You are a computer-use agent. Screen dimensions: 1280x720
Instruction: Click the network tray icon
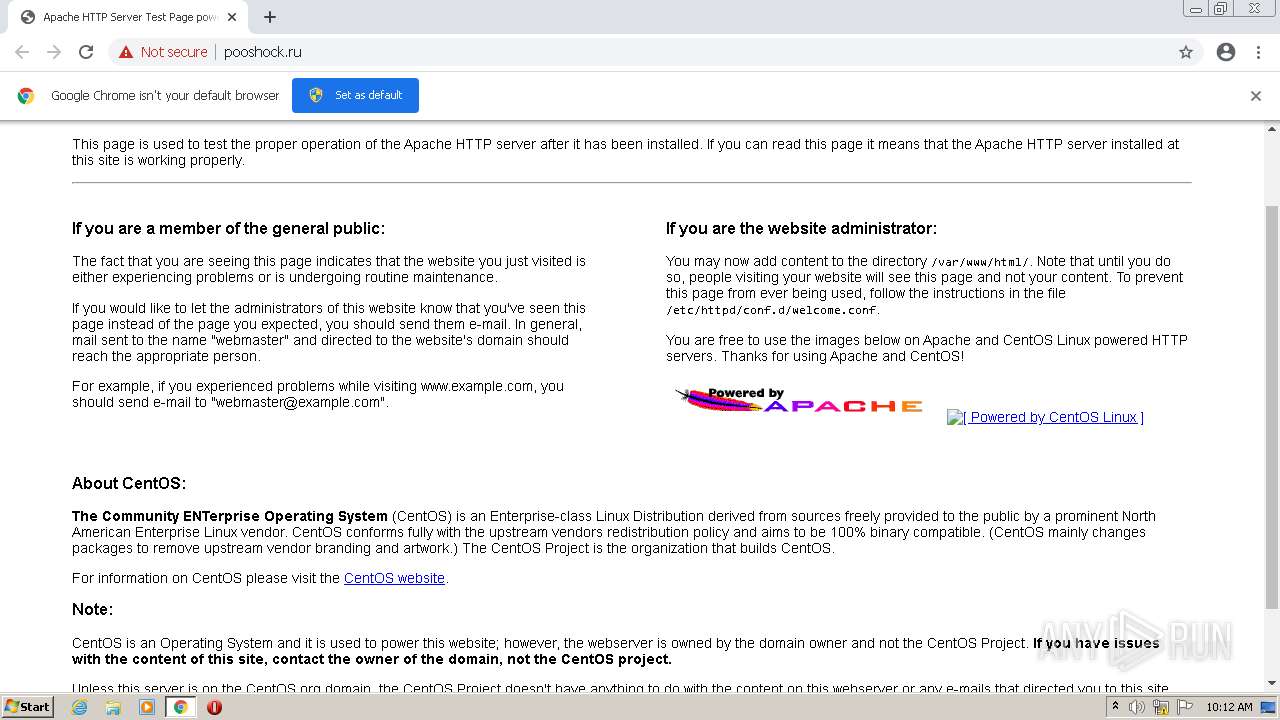coord(1161,707)
